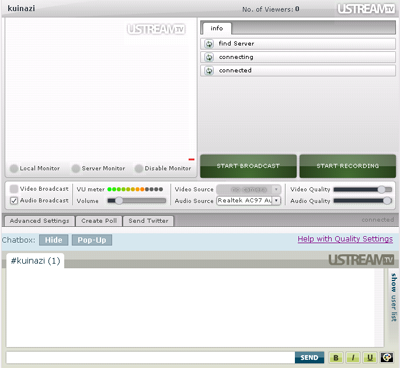The width and height of the screenshot is (400, 368).
Task: Open the chat text color picker
Action: click(x=387, y=358)
